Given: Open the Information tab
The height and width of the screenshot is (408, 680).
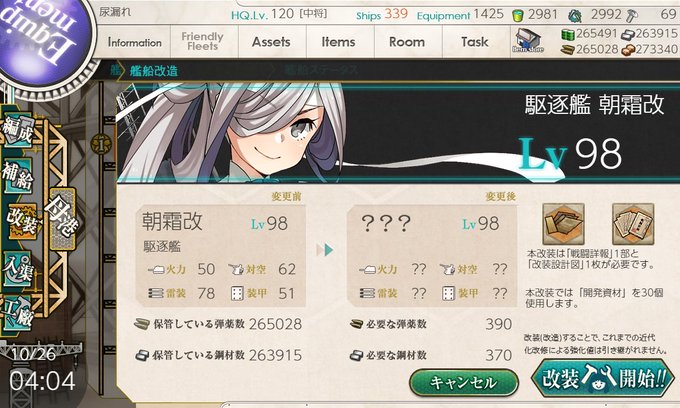Looking at the screenshot, I should coord(134,42).
